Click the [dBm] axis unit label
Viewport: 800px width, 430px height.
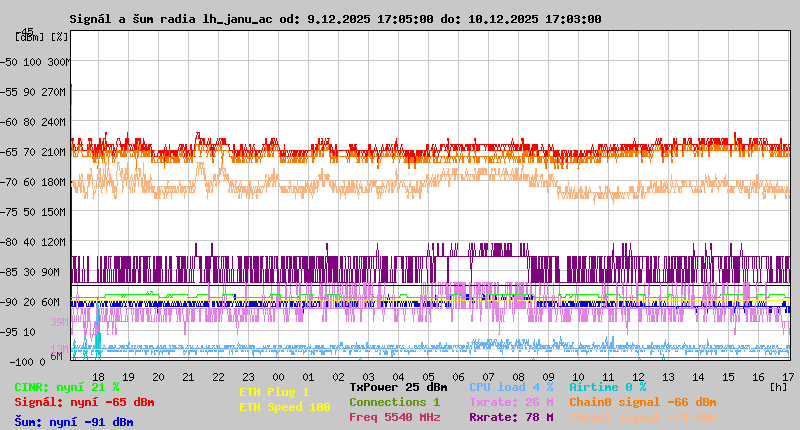point(30,37)
